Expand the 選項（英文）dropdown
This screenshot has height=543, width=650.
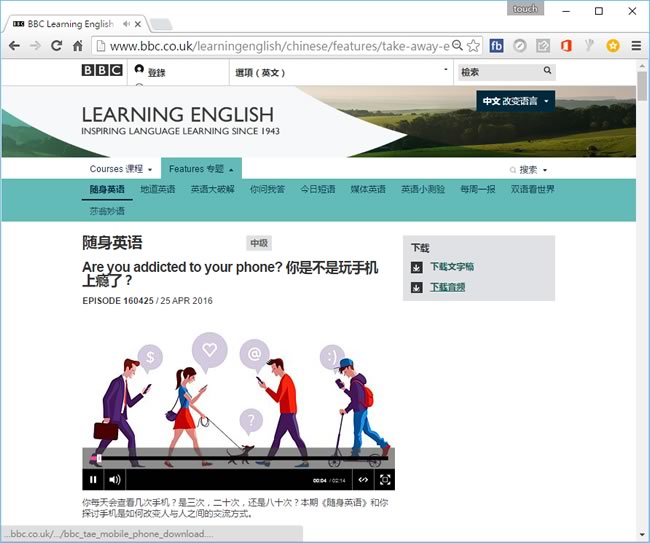point(340,72)
